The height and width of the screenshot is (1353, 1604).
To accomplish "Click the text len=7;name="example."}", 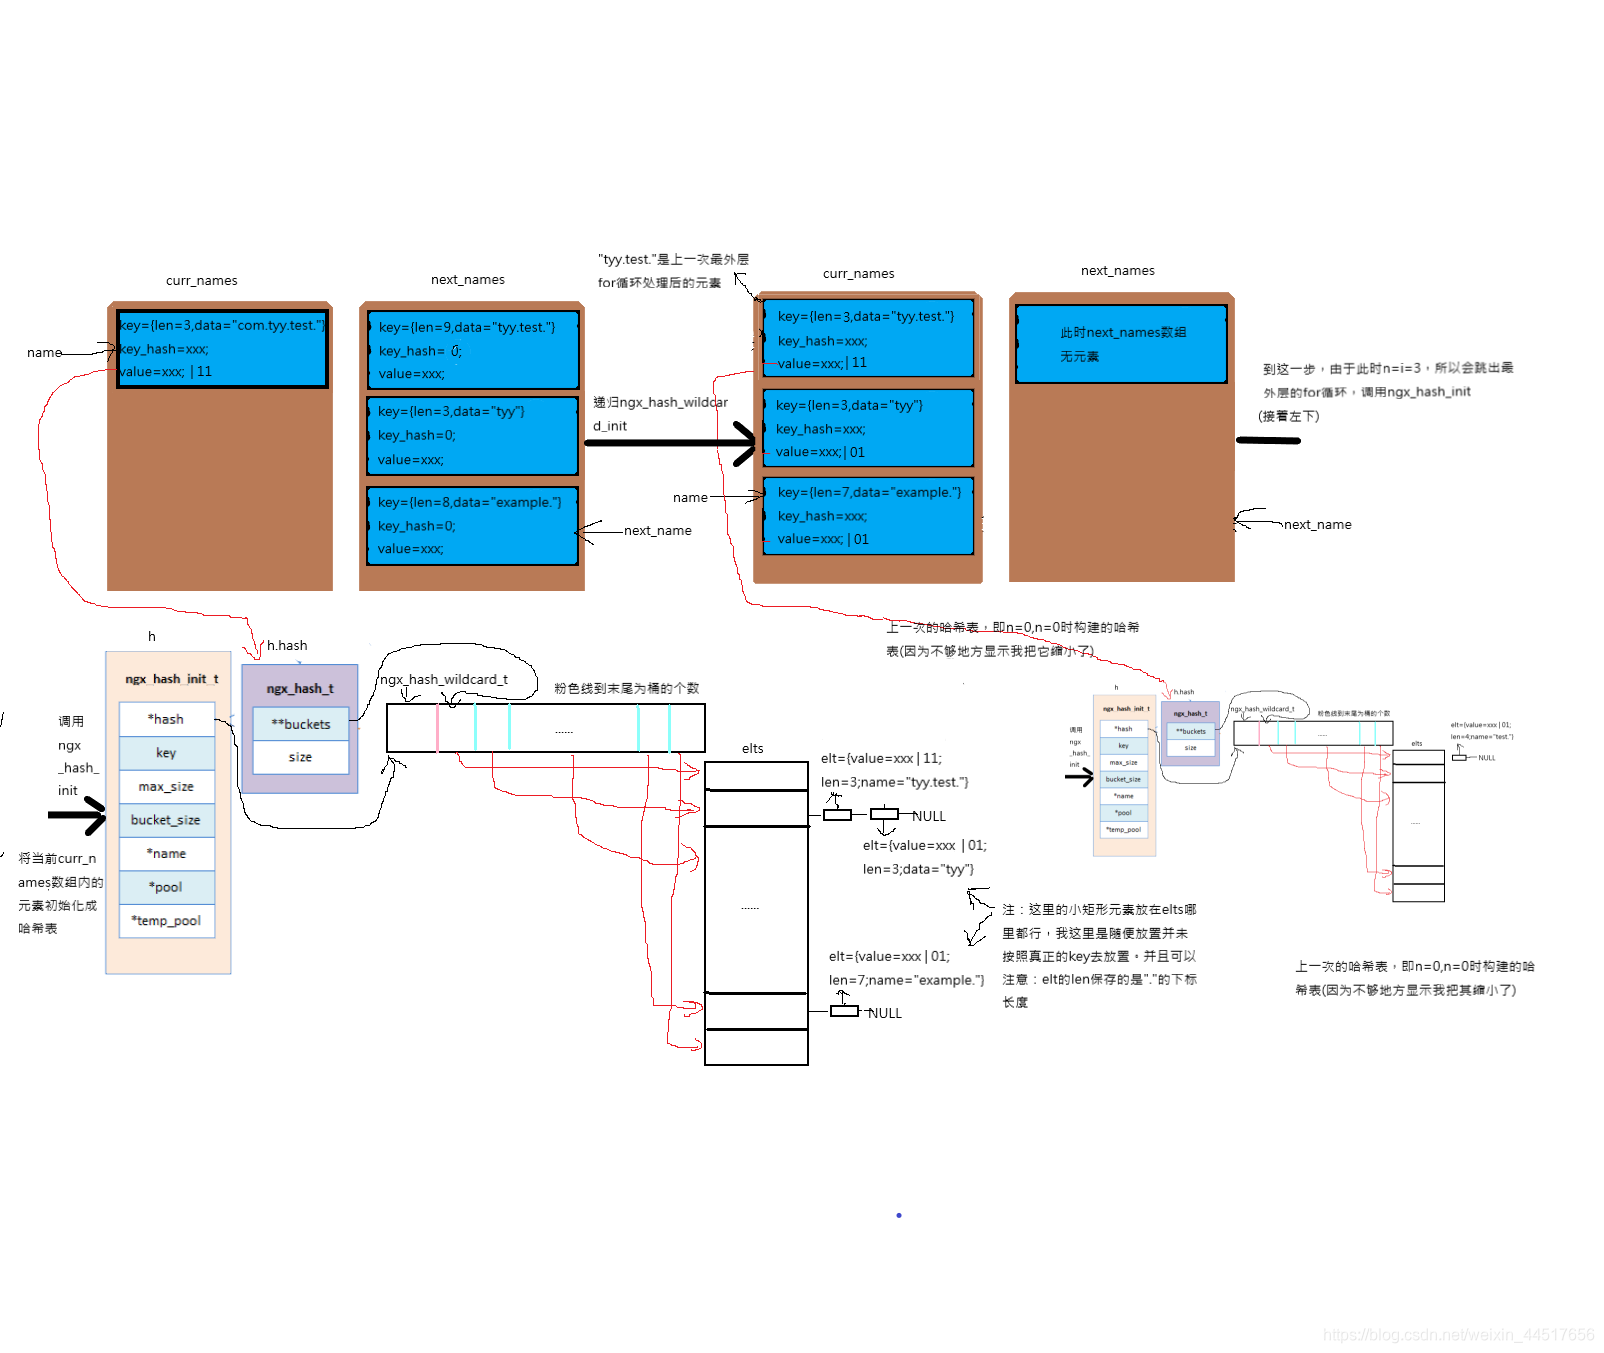I will coord(906,981).
